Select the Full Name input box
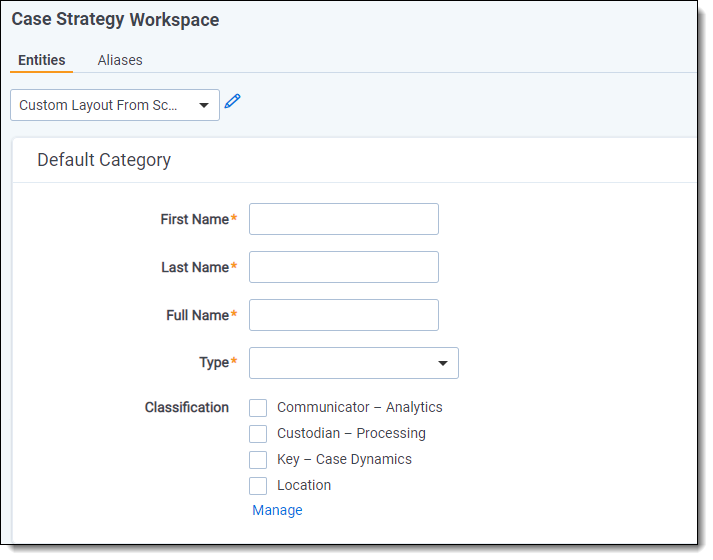713x560 pixels. click(344, 315)
